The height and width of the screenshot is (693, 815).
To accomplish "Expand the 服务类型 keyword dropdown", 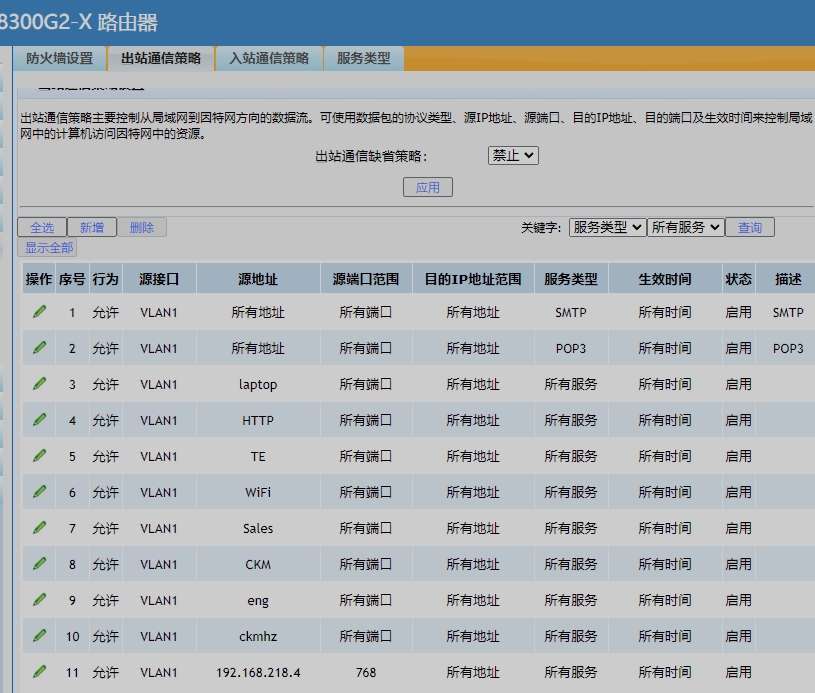I will pyautogui.click(x=607, y=228).
